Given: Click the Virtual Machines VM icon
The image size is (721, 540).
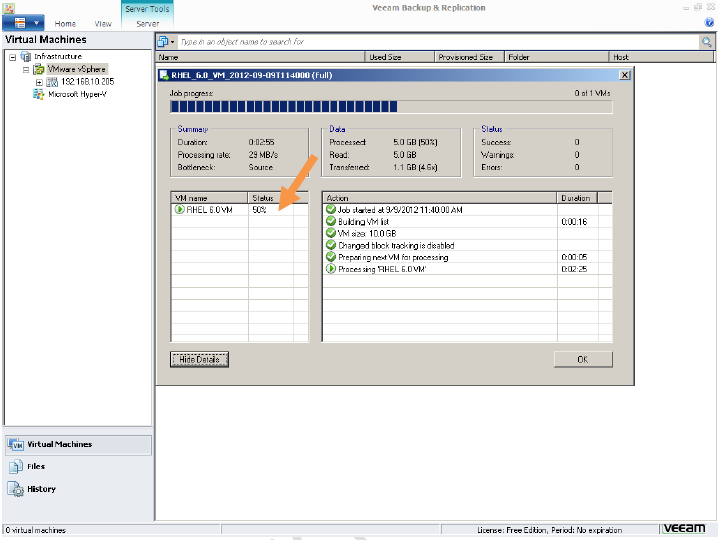Looking at the screenshot, I should 16,445.
